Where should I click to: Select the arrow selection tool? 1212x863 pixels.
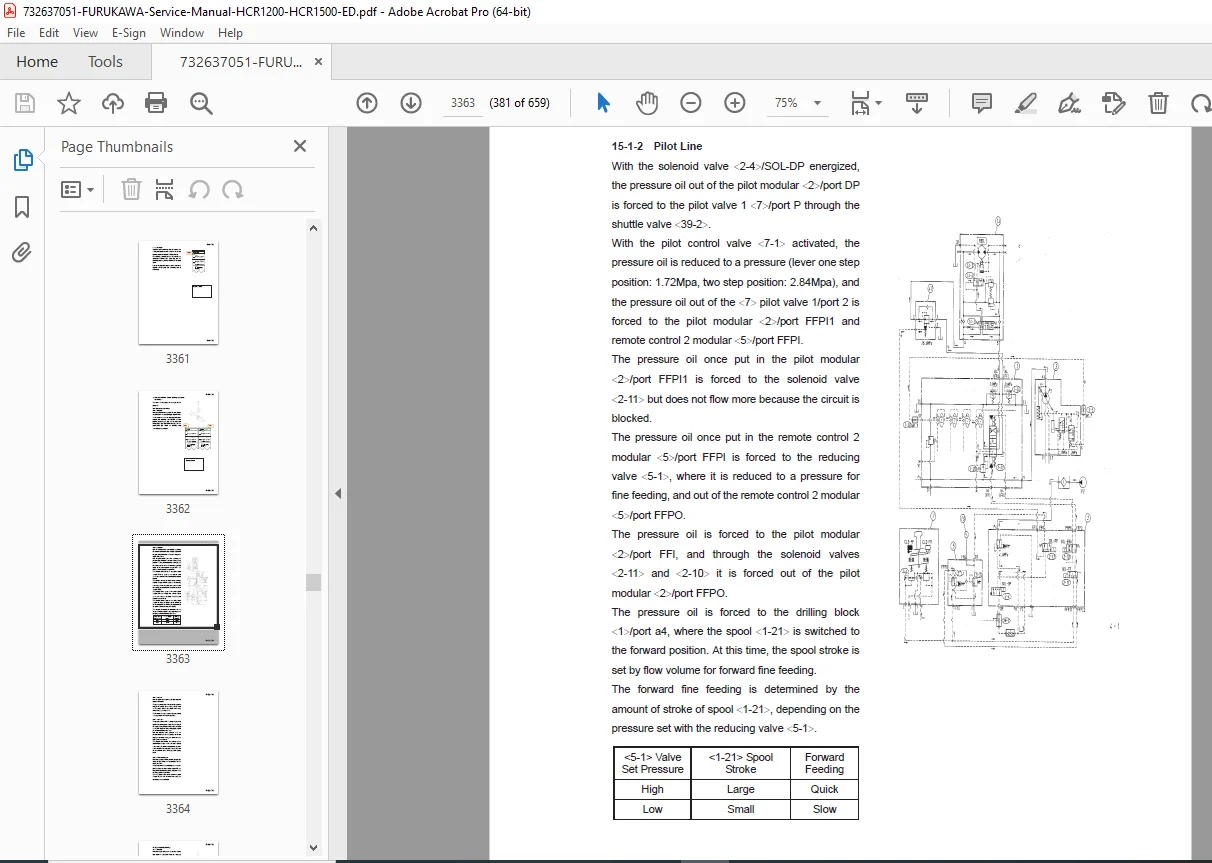click(603, 103)
